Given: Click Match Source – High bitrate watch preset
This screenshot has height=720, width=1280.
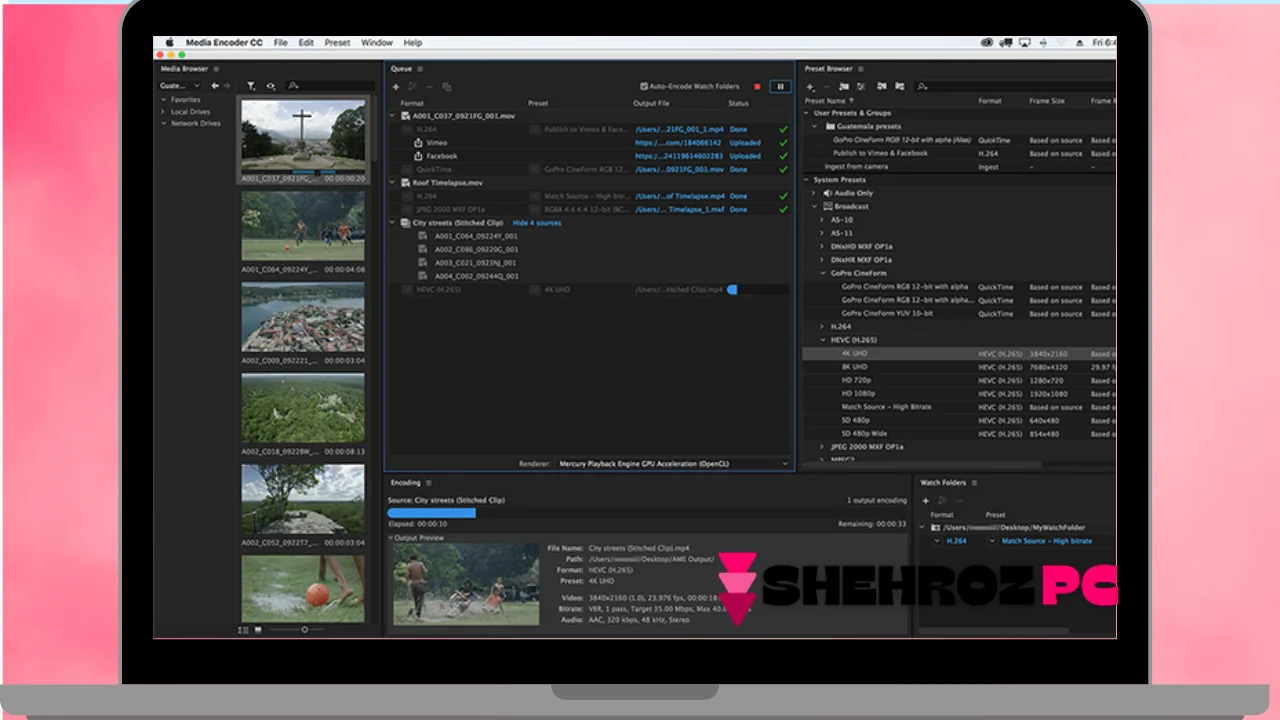Looking at the screenshot, I should click(x=1046, y=541).
